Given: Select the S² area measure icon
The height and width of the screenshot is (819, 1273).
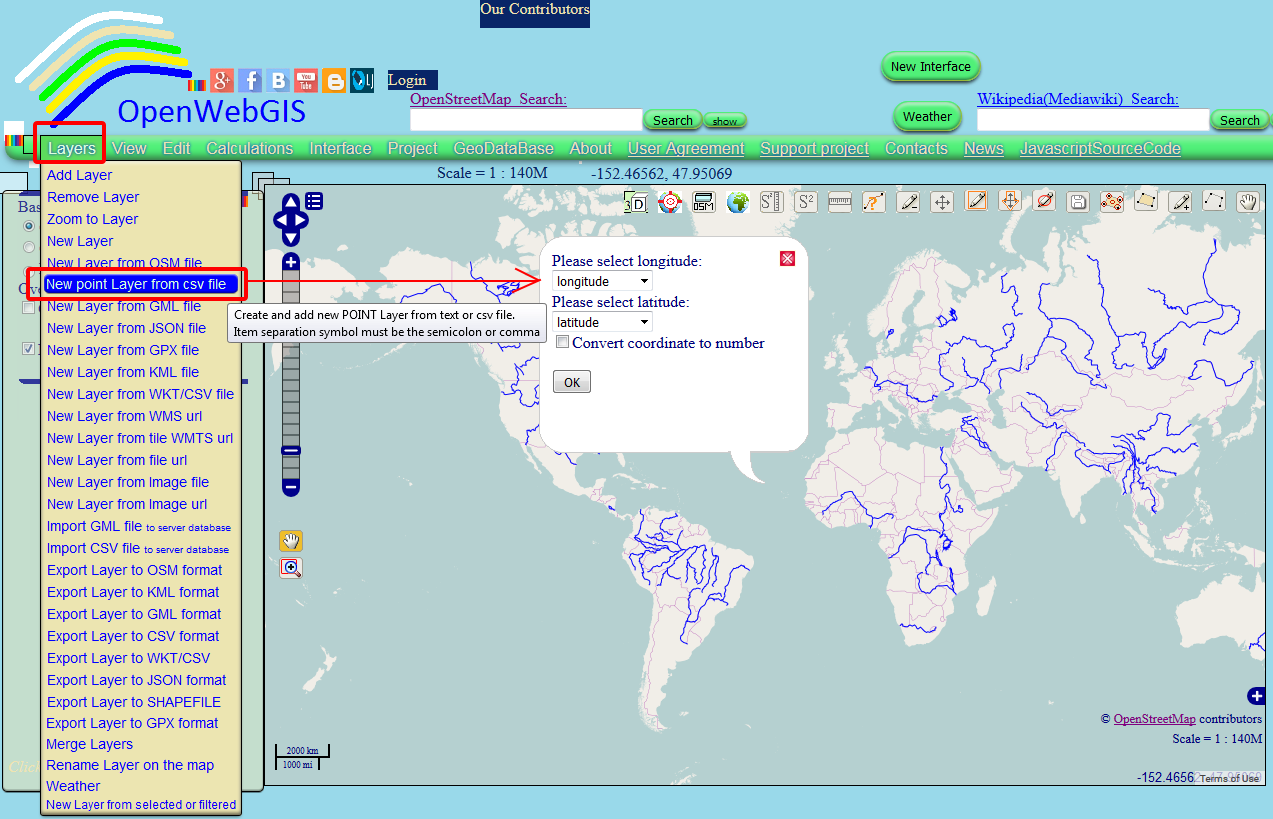Looking at the screenshot, I should (806, 202).
